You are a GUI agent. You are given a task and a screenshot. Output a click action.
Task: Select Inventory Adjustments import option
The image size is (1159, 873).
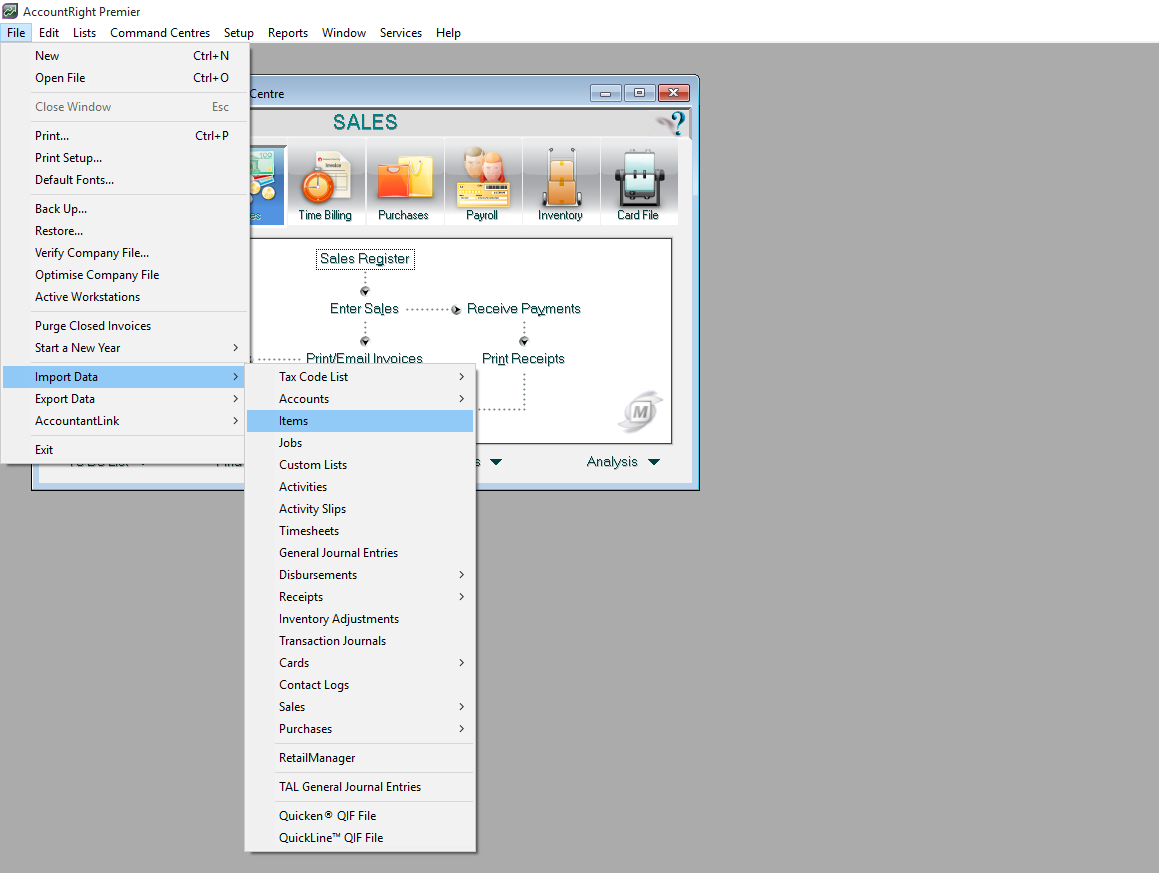pyautogui.click(x=360, y=619)
